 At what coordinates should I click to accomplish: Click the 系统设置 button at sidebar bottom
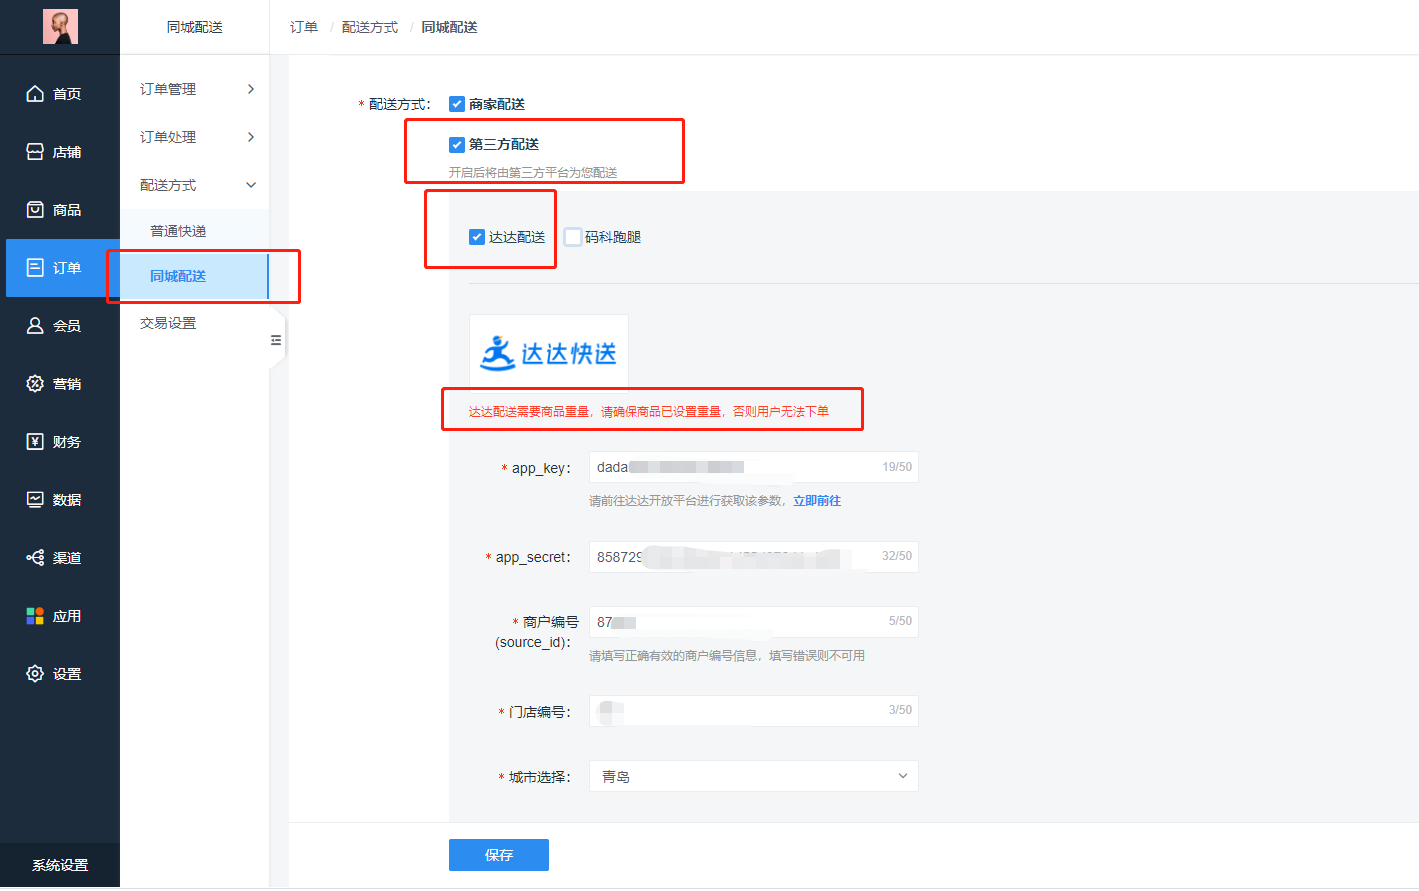60,865
